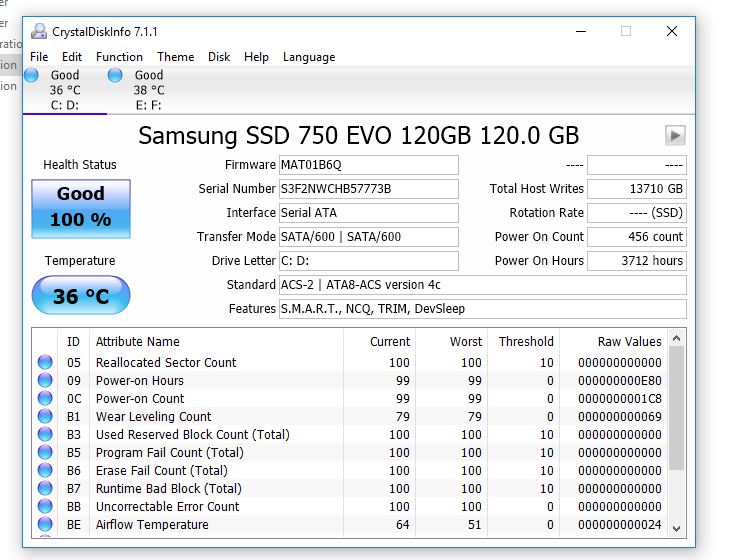732x560 pixels.
Task: Open the Edit menu
Action: pyautogui.click(x=71, y=57)
